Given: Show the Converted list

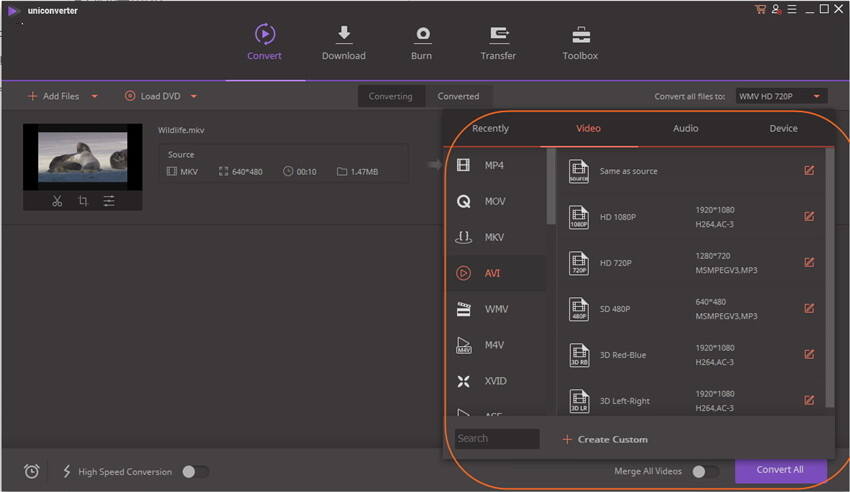Looking at the screenshot, I should point(458,96).
